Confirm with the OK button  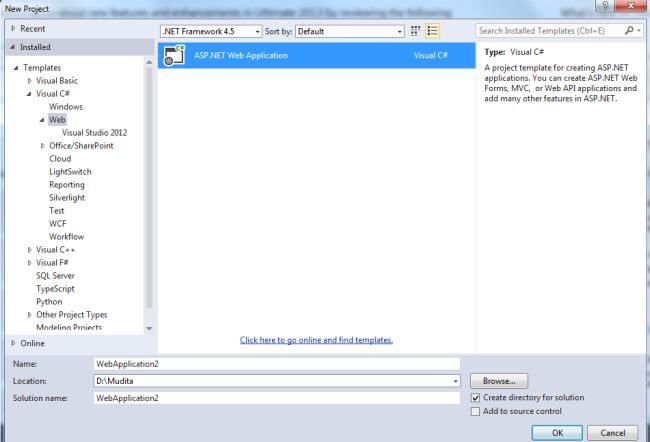point(557,433)
